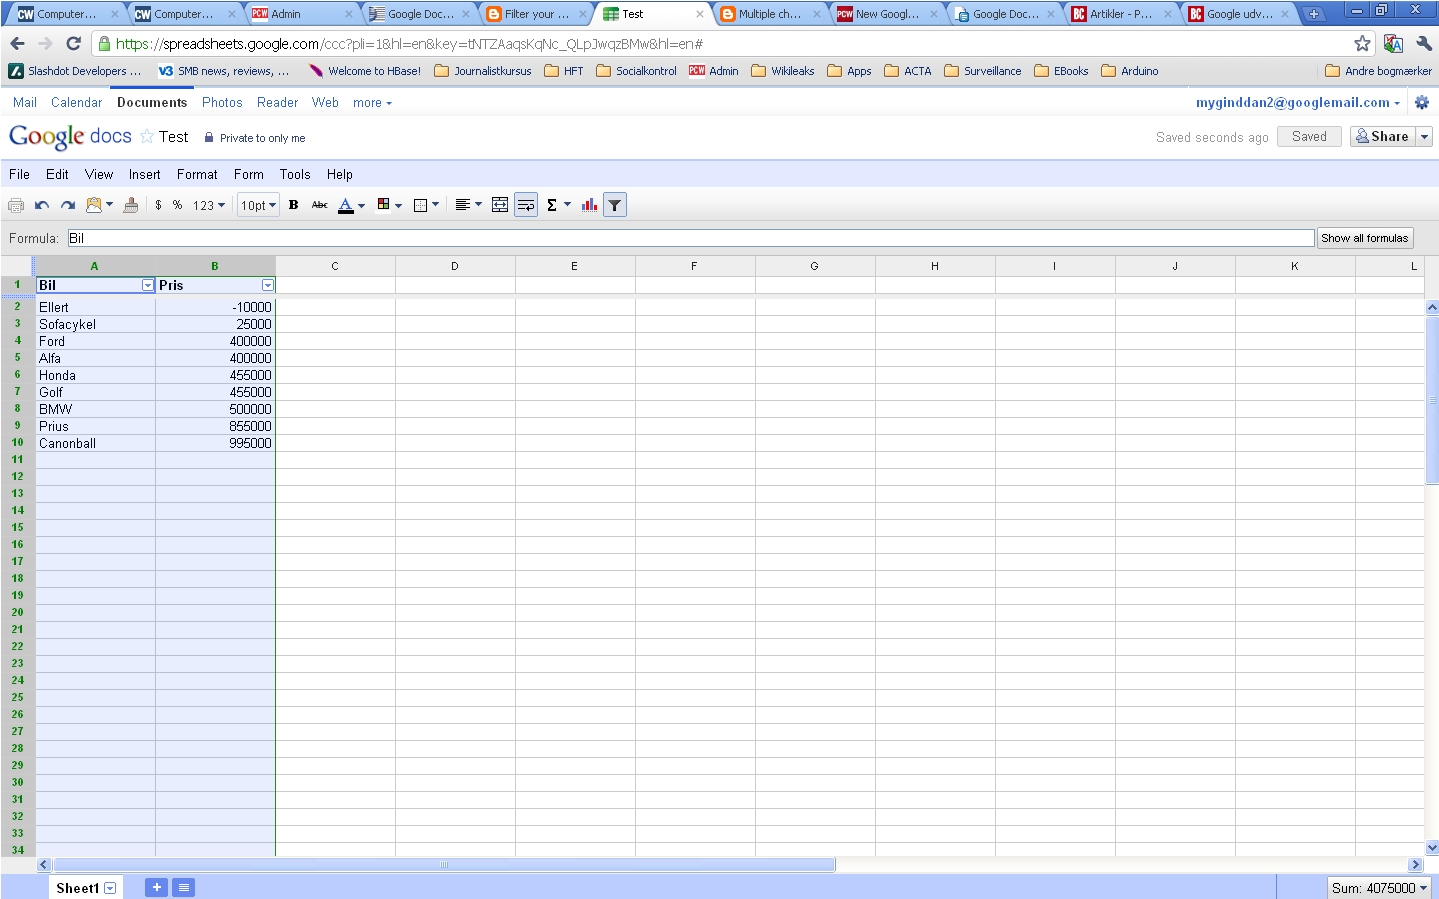Click the Formula input field
The width and height of the screenshot is (1439, 899).
tap(690, 238)
